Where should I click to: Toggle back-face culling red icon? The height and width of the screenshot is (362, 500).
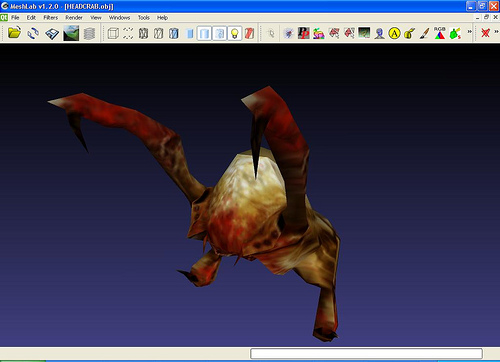point(249,33)
